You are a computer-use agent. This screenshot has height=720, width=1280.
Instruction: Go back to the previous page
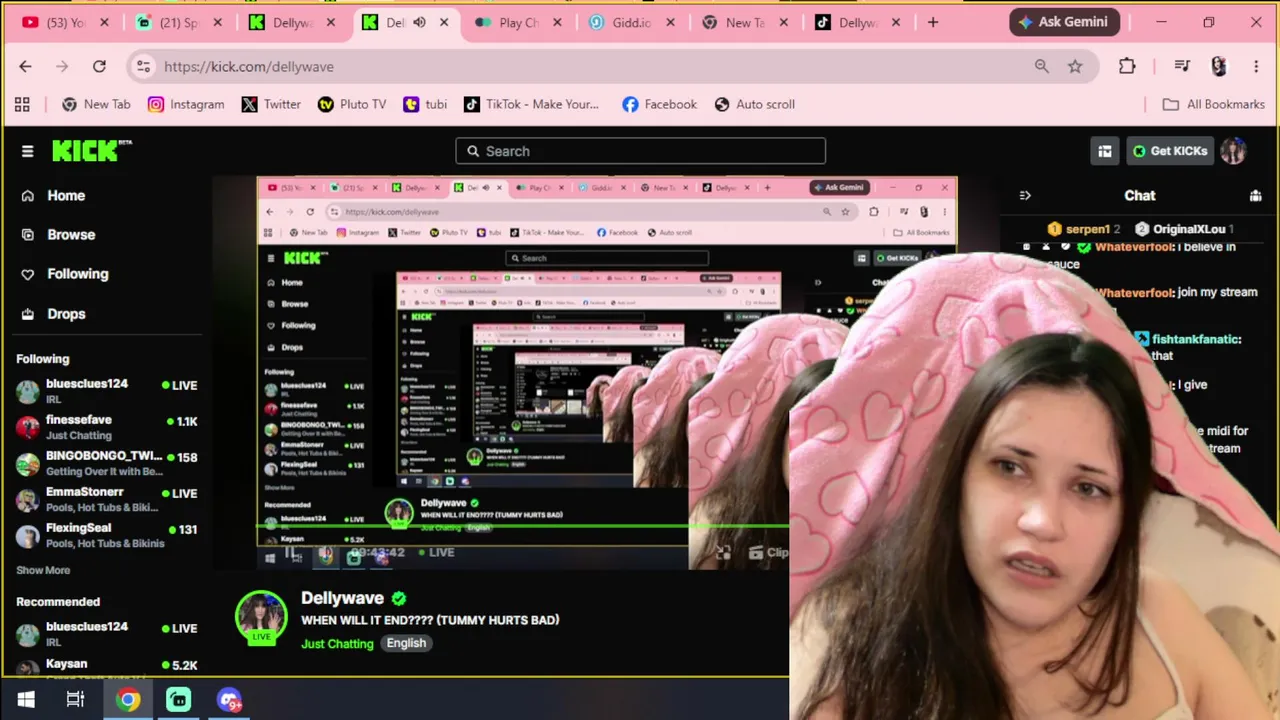click(26, 66)
